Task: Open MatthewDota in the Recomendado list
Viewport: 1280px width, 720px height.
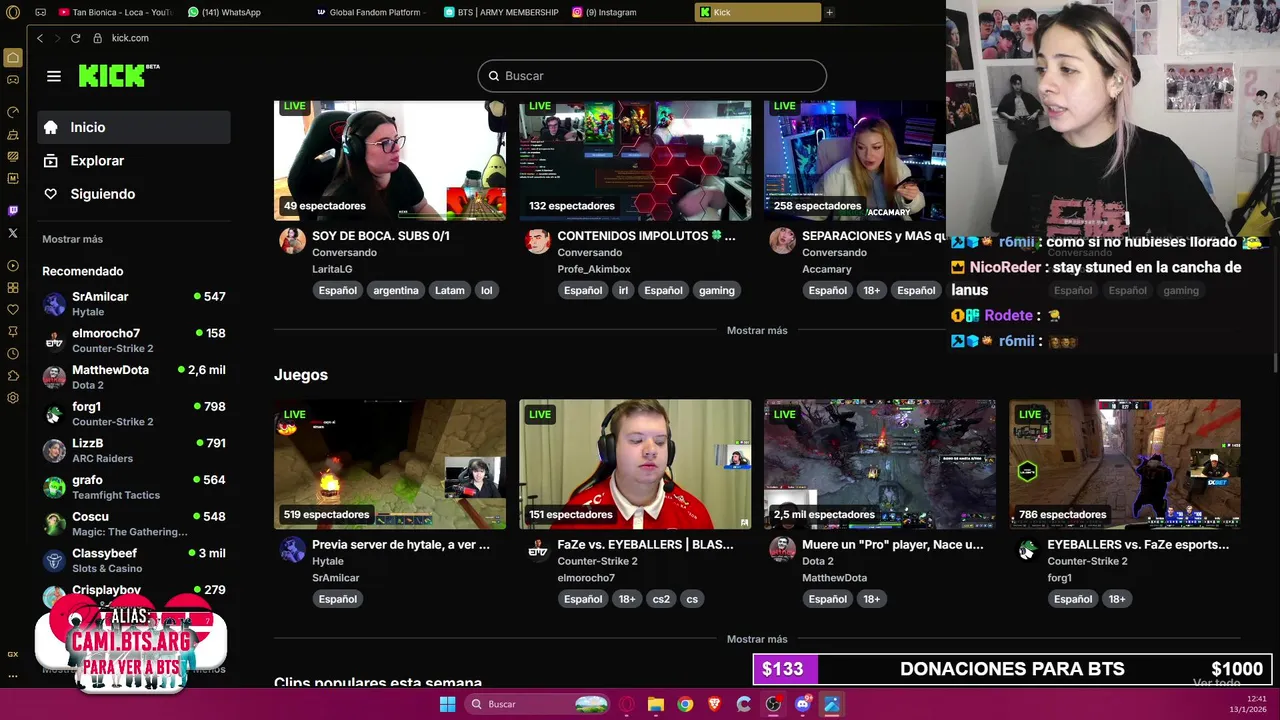Action: (x=134, y=377)
